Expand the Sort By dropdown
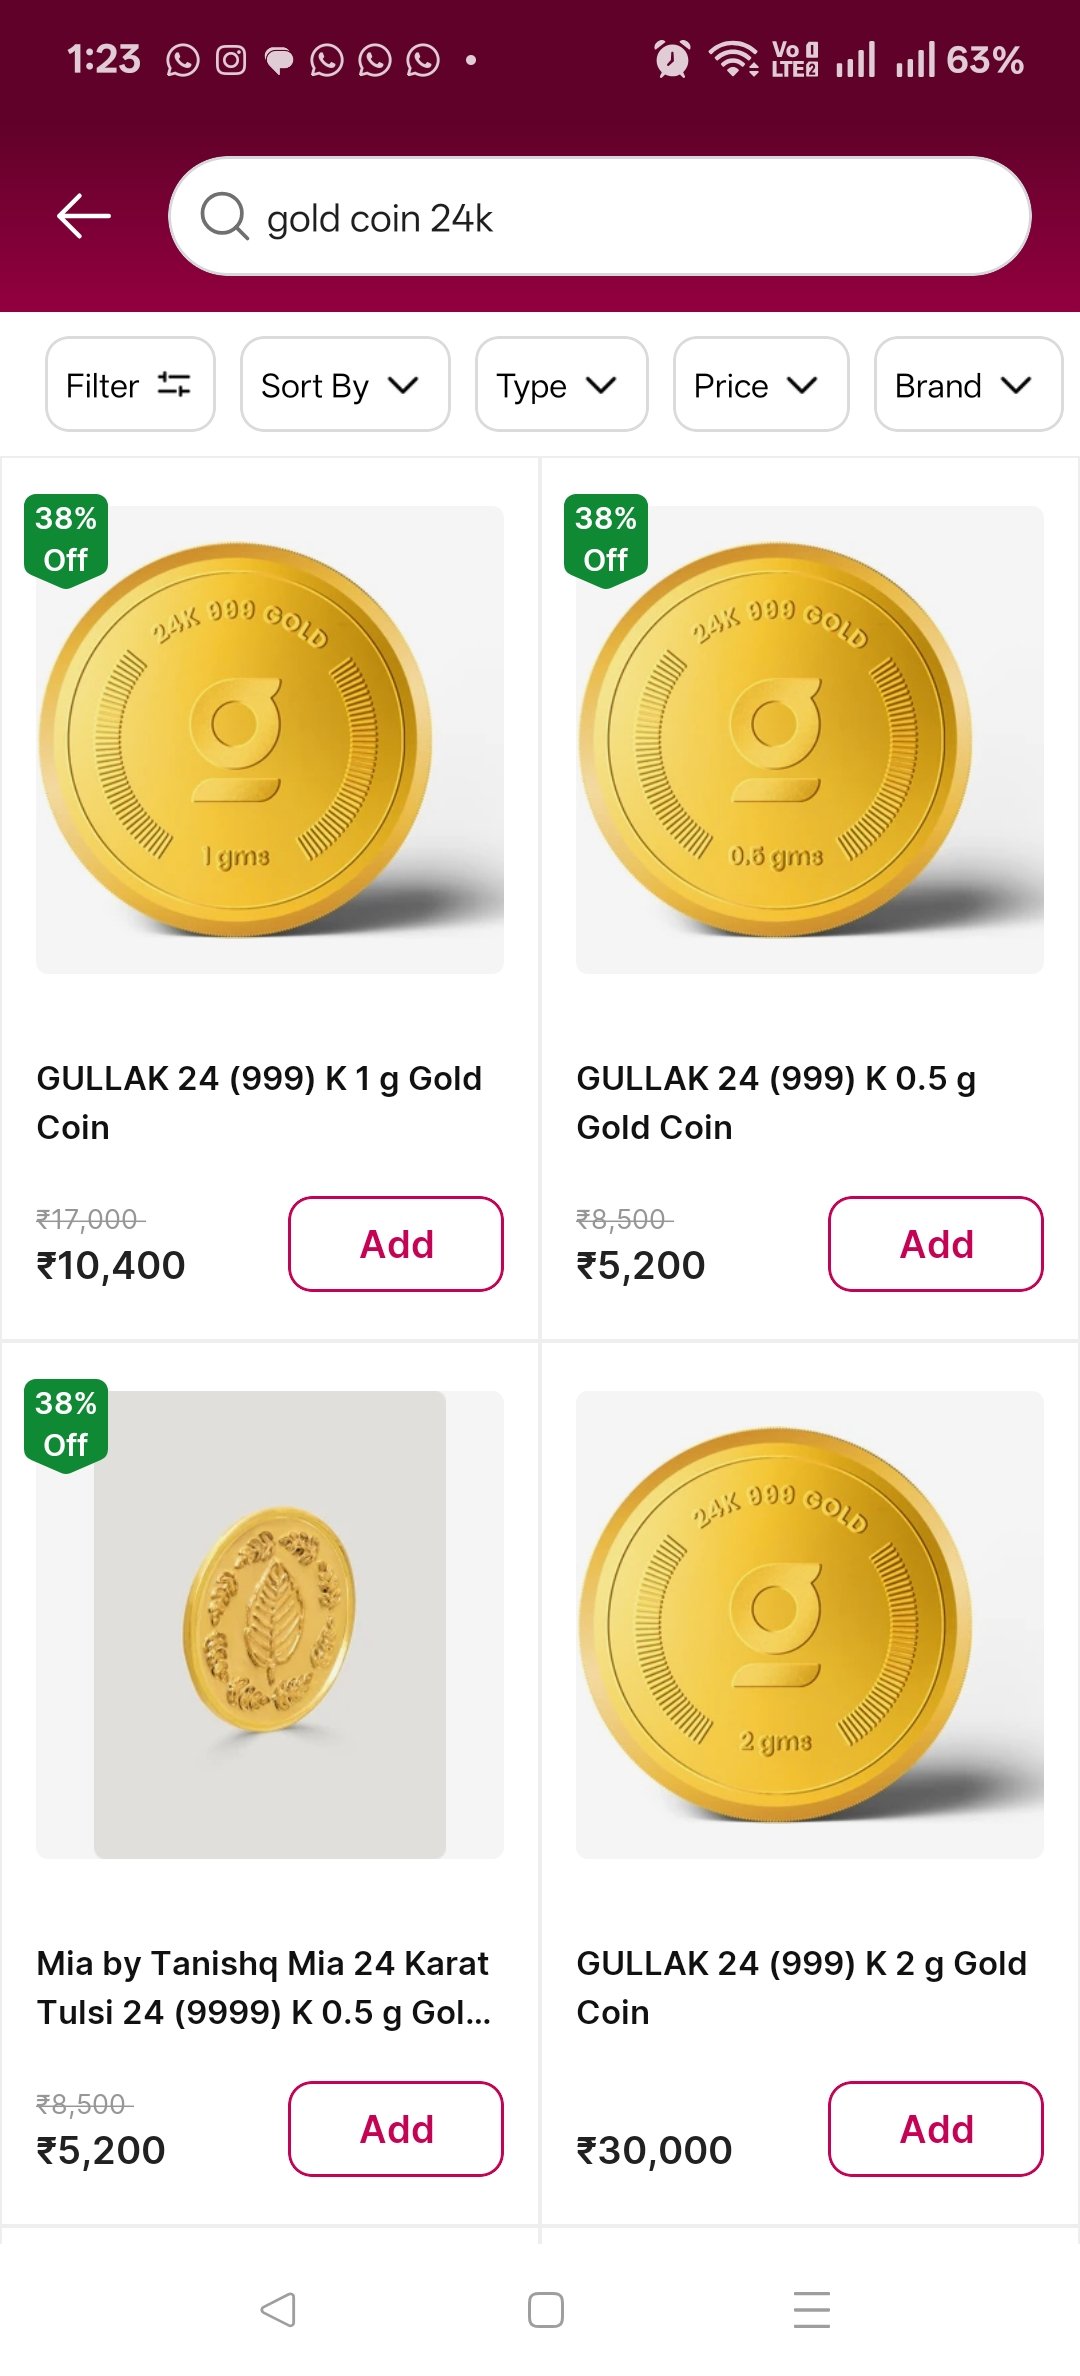Viewport: 1080px width, 2376px height. [x=344, y=385]
